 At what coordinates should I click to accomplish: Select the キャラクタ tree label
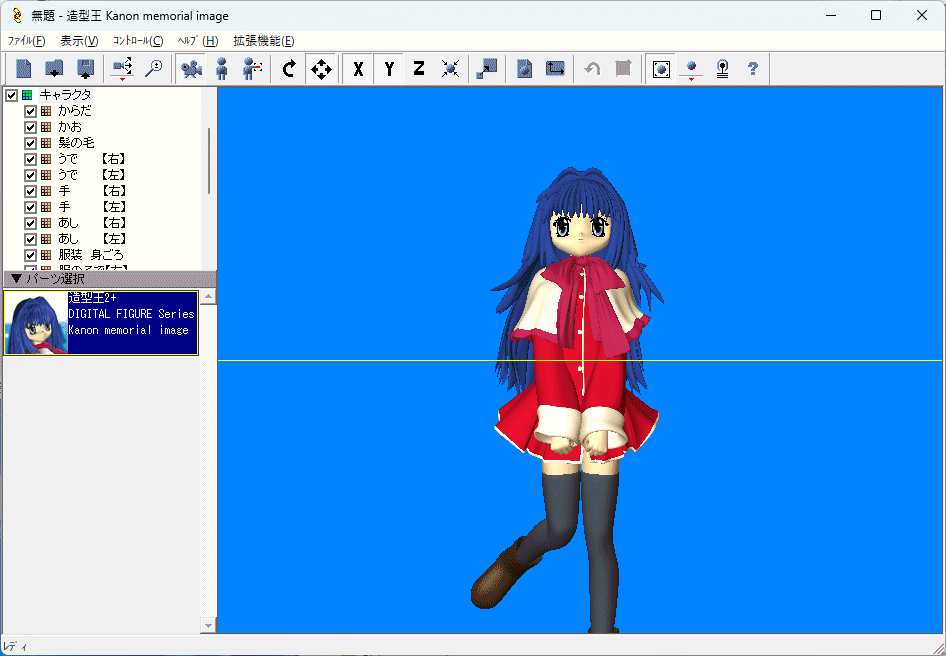[x=65, y=95]
